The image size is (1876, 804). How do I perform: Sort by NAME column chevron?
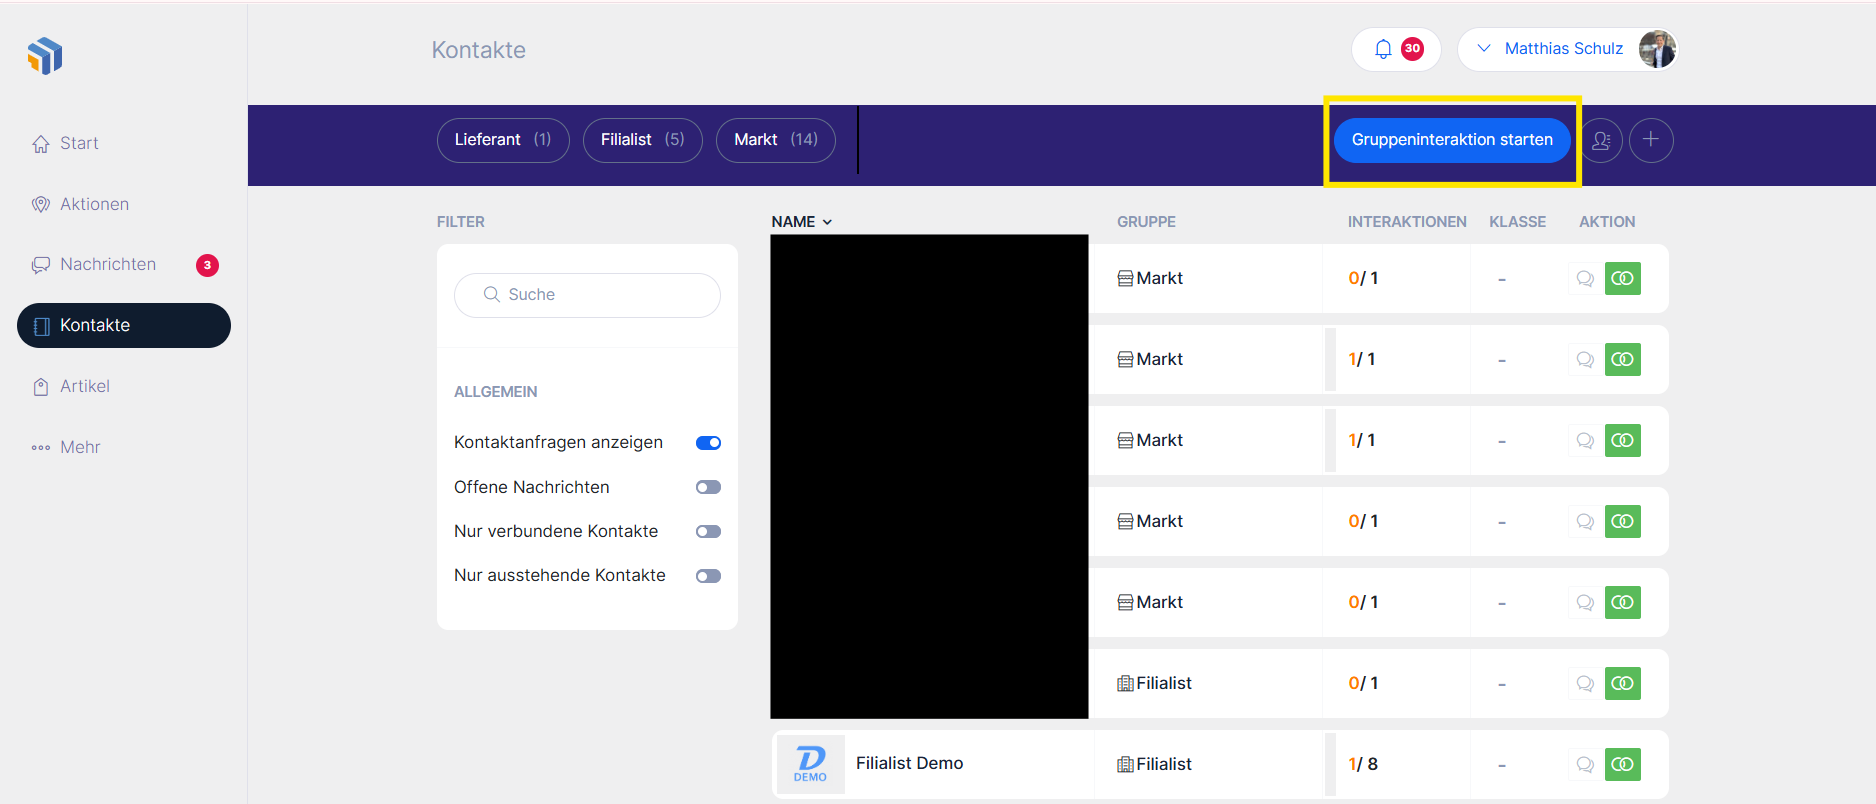pyautogui.click(x=827, y=222)
